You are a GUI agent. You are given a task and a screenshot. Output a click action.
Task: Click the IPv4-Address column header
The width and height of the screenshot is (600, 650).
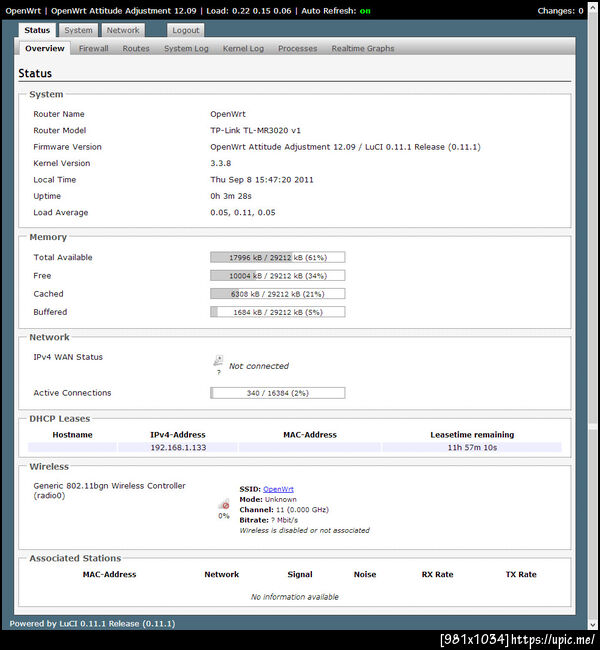click(178, 435)
